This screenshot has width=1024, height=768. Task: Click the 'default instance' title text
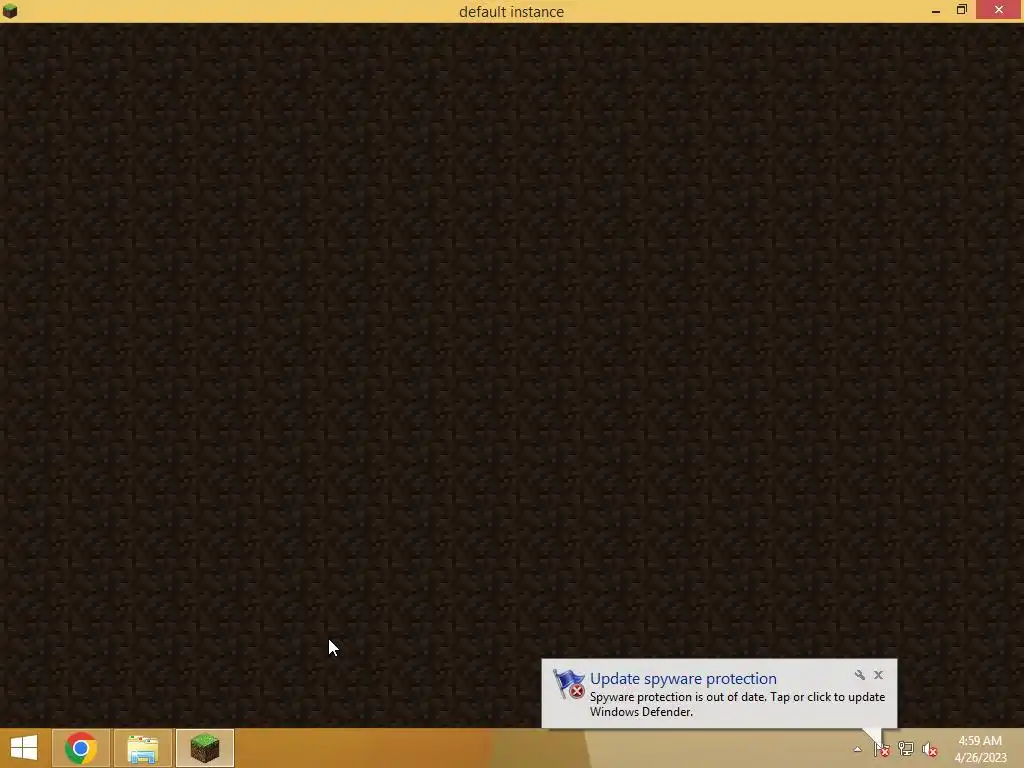coord(511,12)
